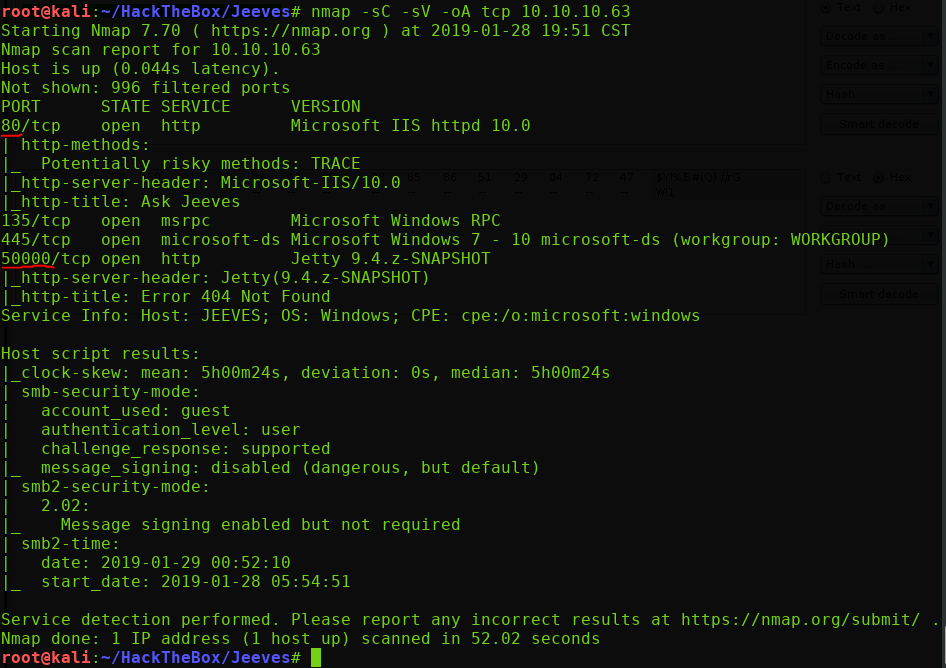Screen dimensions: 946x668
Task: Choose the Hex radio in the lower decoder panel
Action: [878, 178]
